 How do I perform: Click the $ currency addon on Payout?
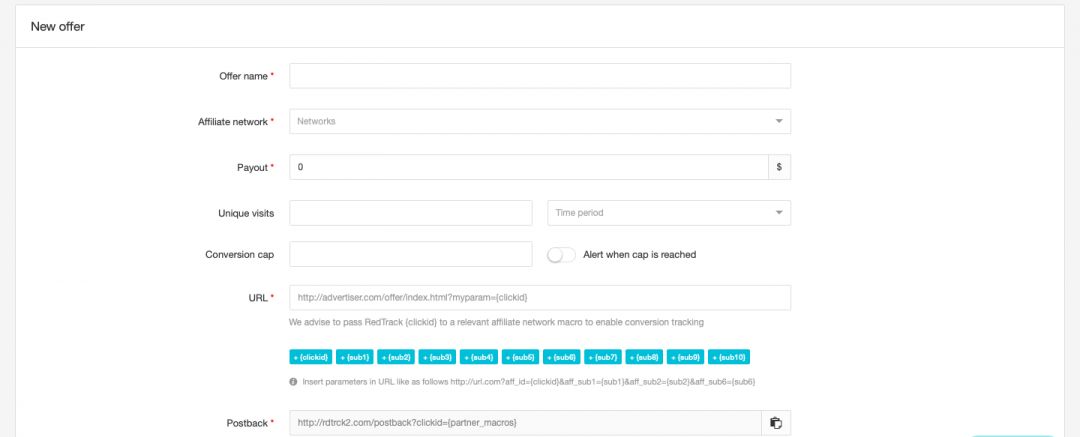(779, 167)
